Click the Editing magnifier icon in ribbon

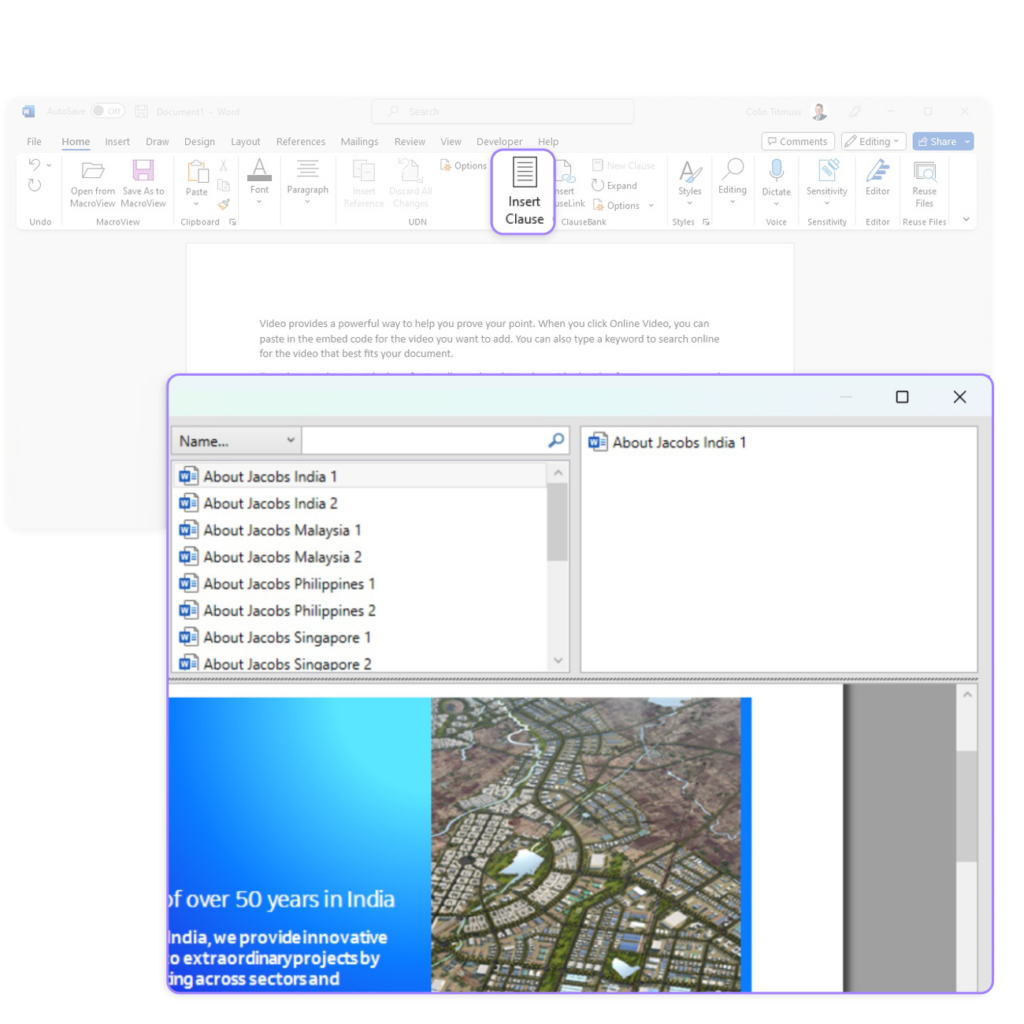[732, 170]
